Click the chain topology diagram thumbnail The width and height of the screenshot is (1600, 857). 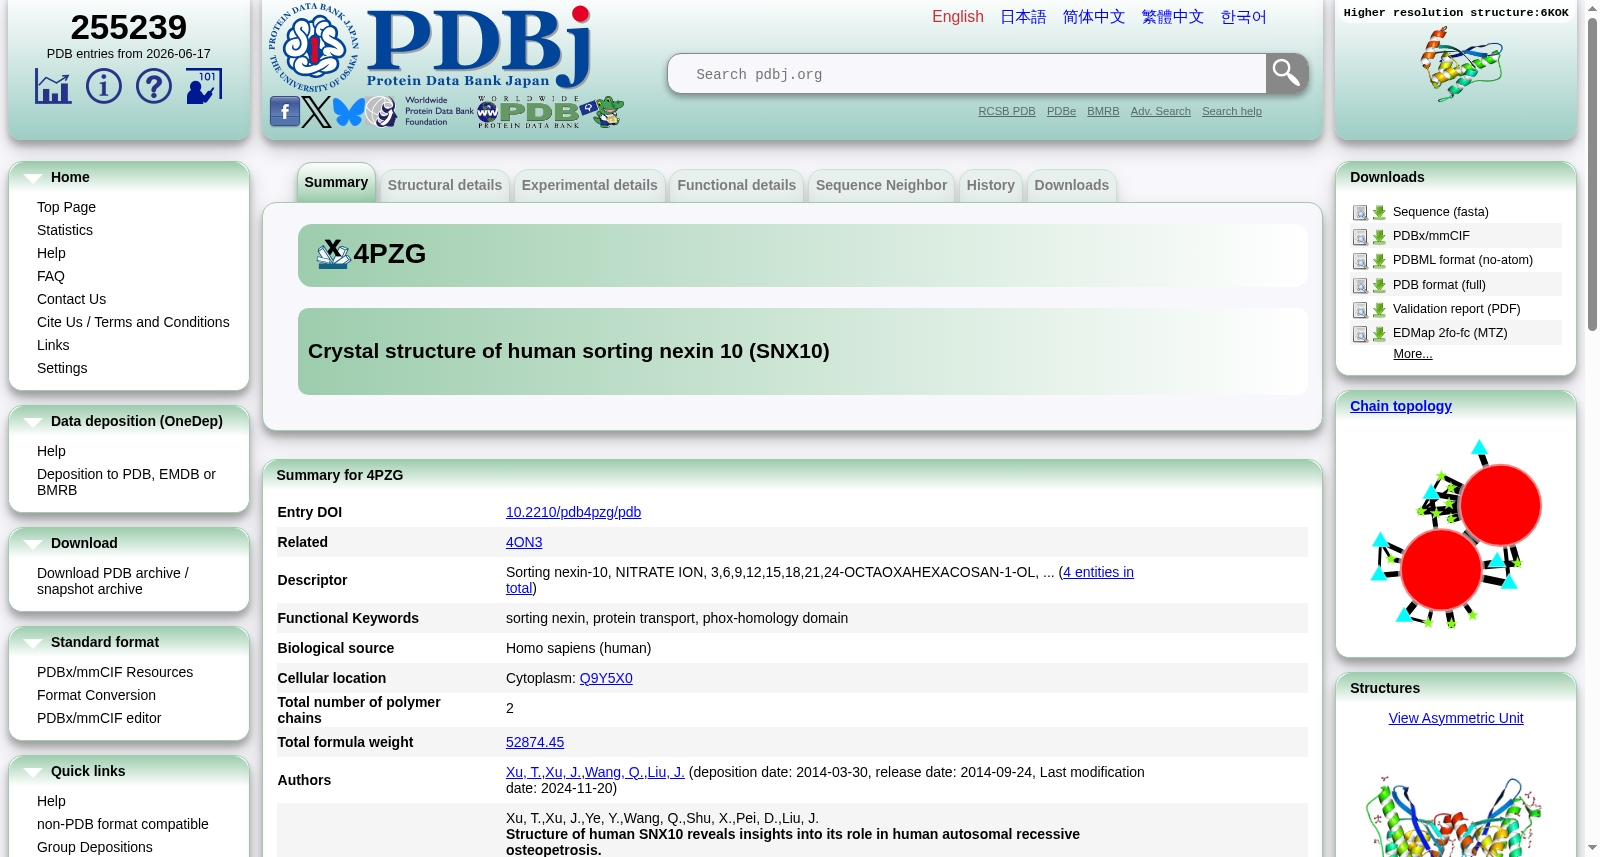click(1456, 534)
